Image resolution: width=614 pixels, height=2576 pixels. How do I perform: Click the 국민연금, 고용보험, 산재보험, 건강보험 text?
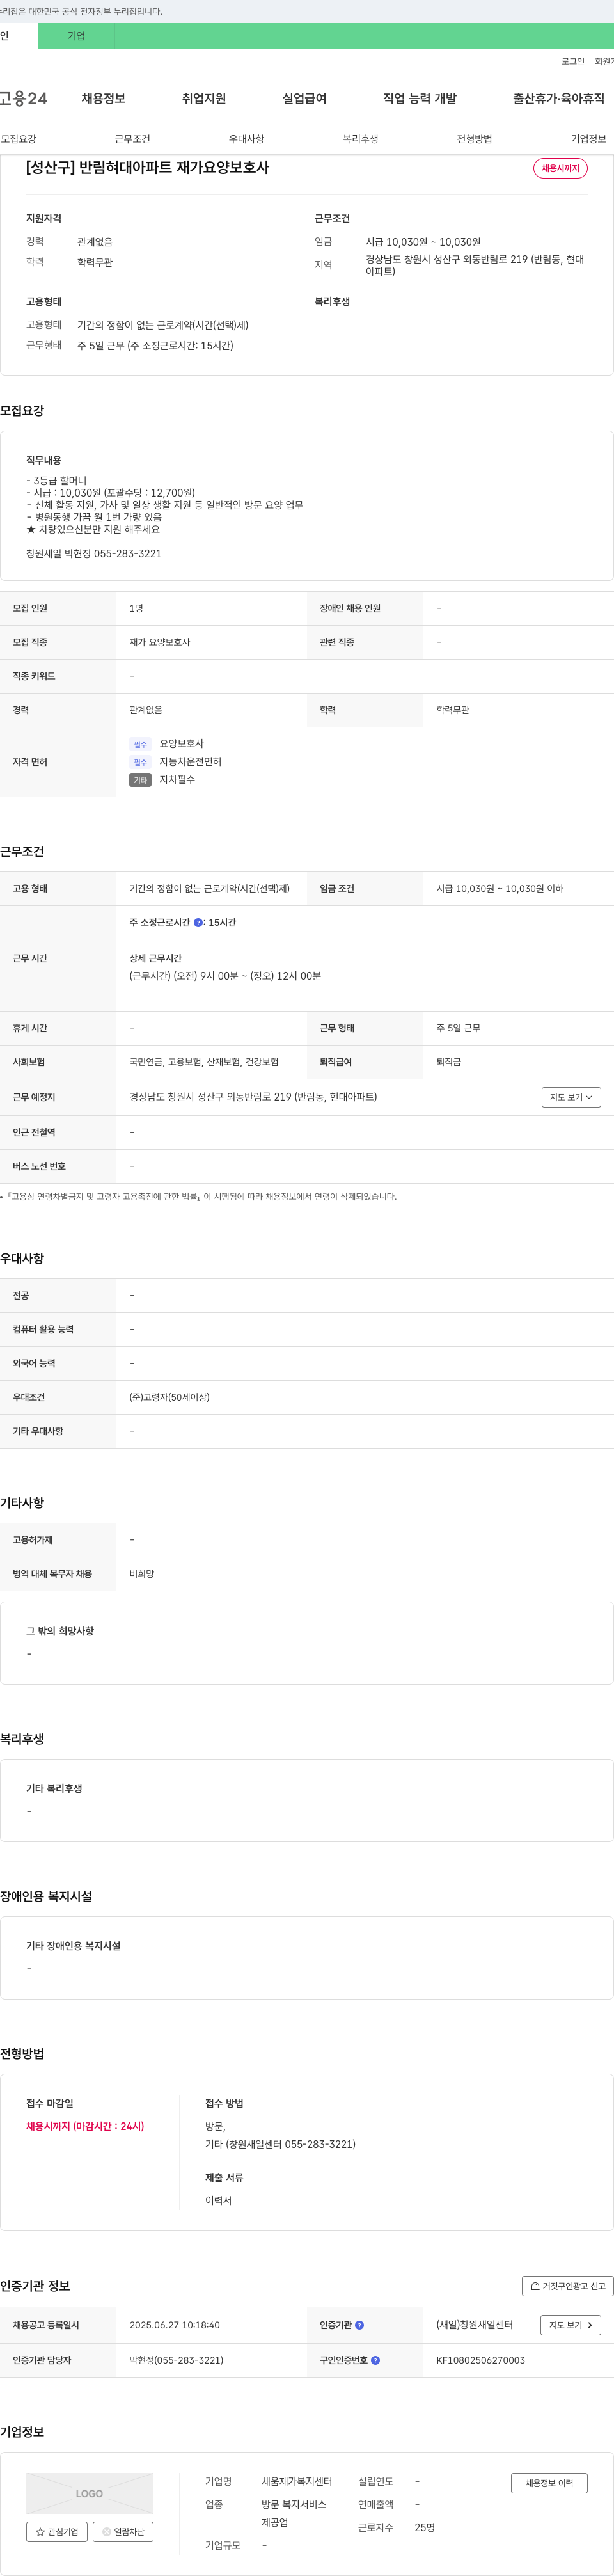click(204, 1062)
